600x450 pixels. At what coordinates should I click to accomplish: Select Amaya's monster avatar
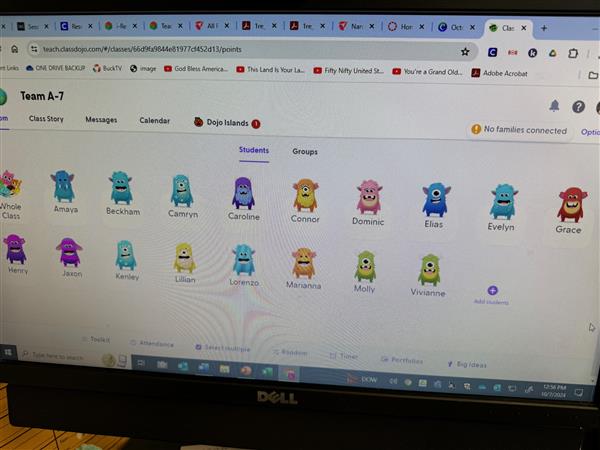coord(63,186)
